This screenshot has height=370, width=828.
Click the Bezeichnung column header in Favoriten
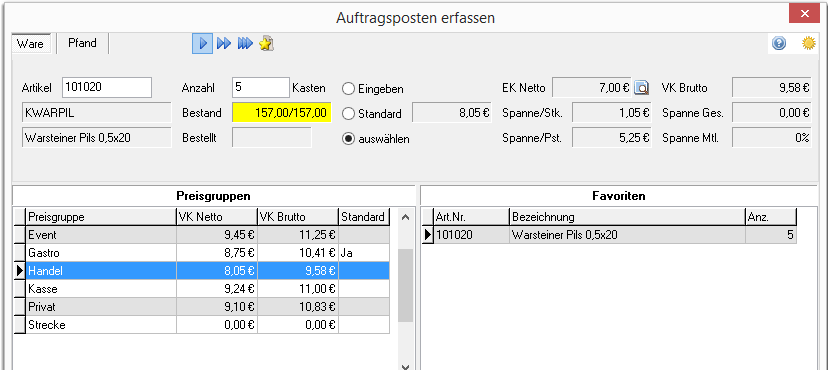[x=627, y=217]
